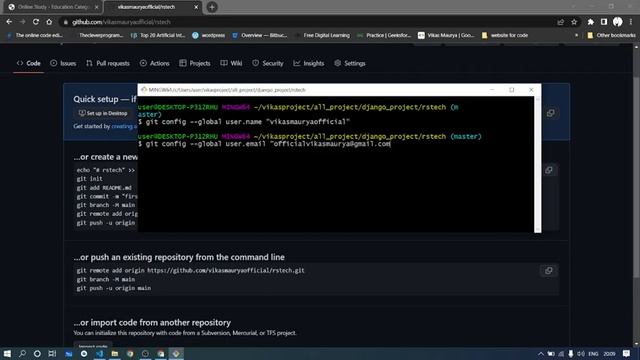This screenshot has width=640, height=360.
Task: Show hidden system tray icons
Action: 540,353
